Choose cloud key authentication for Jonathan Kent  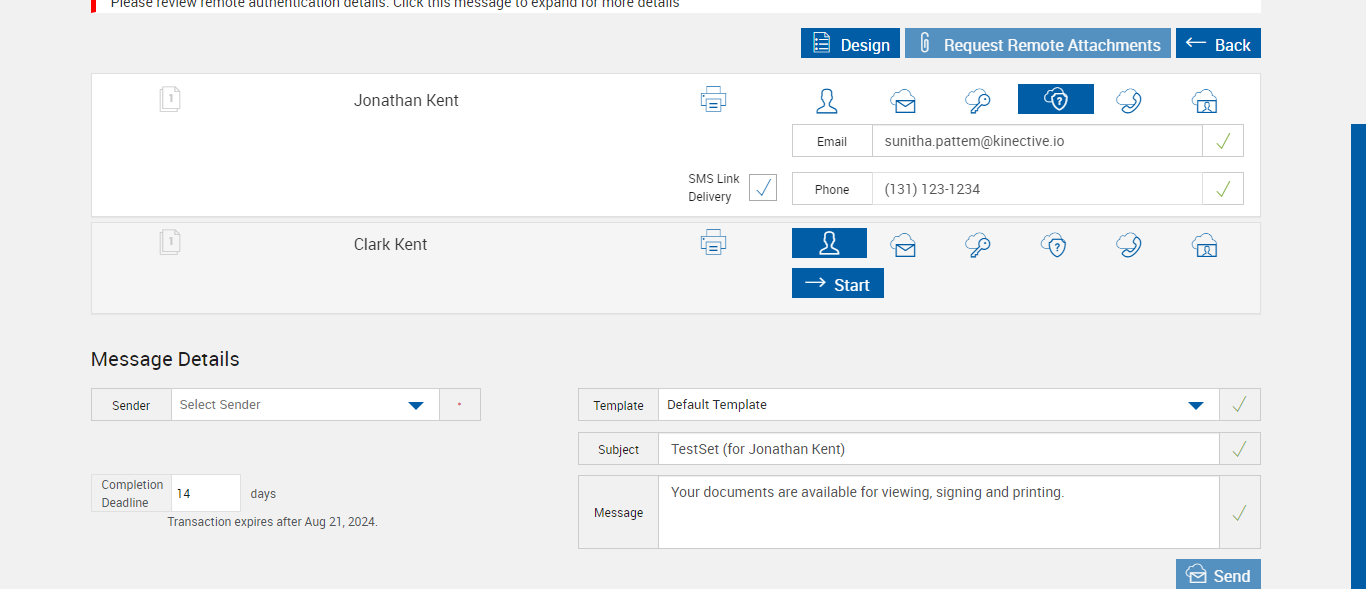point(978,100)
